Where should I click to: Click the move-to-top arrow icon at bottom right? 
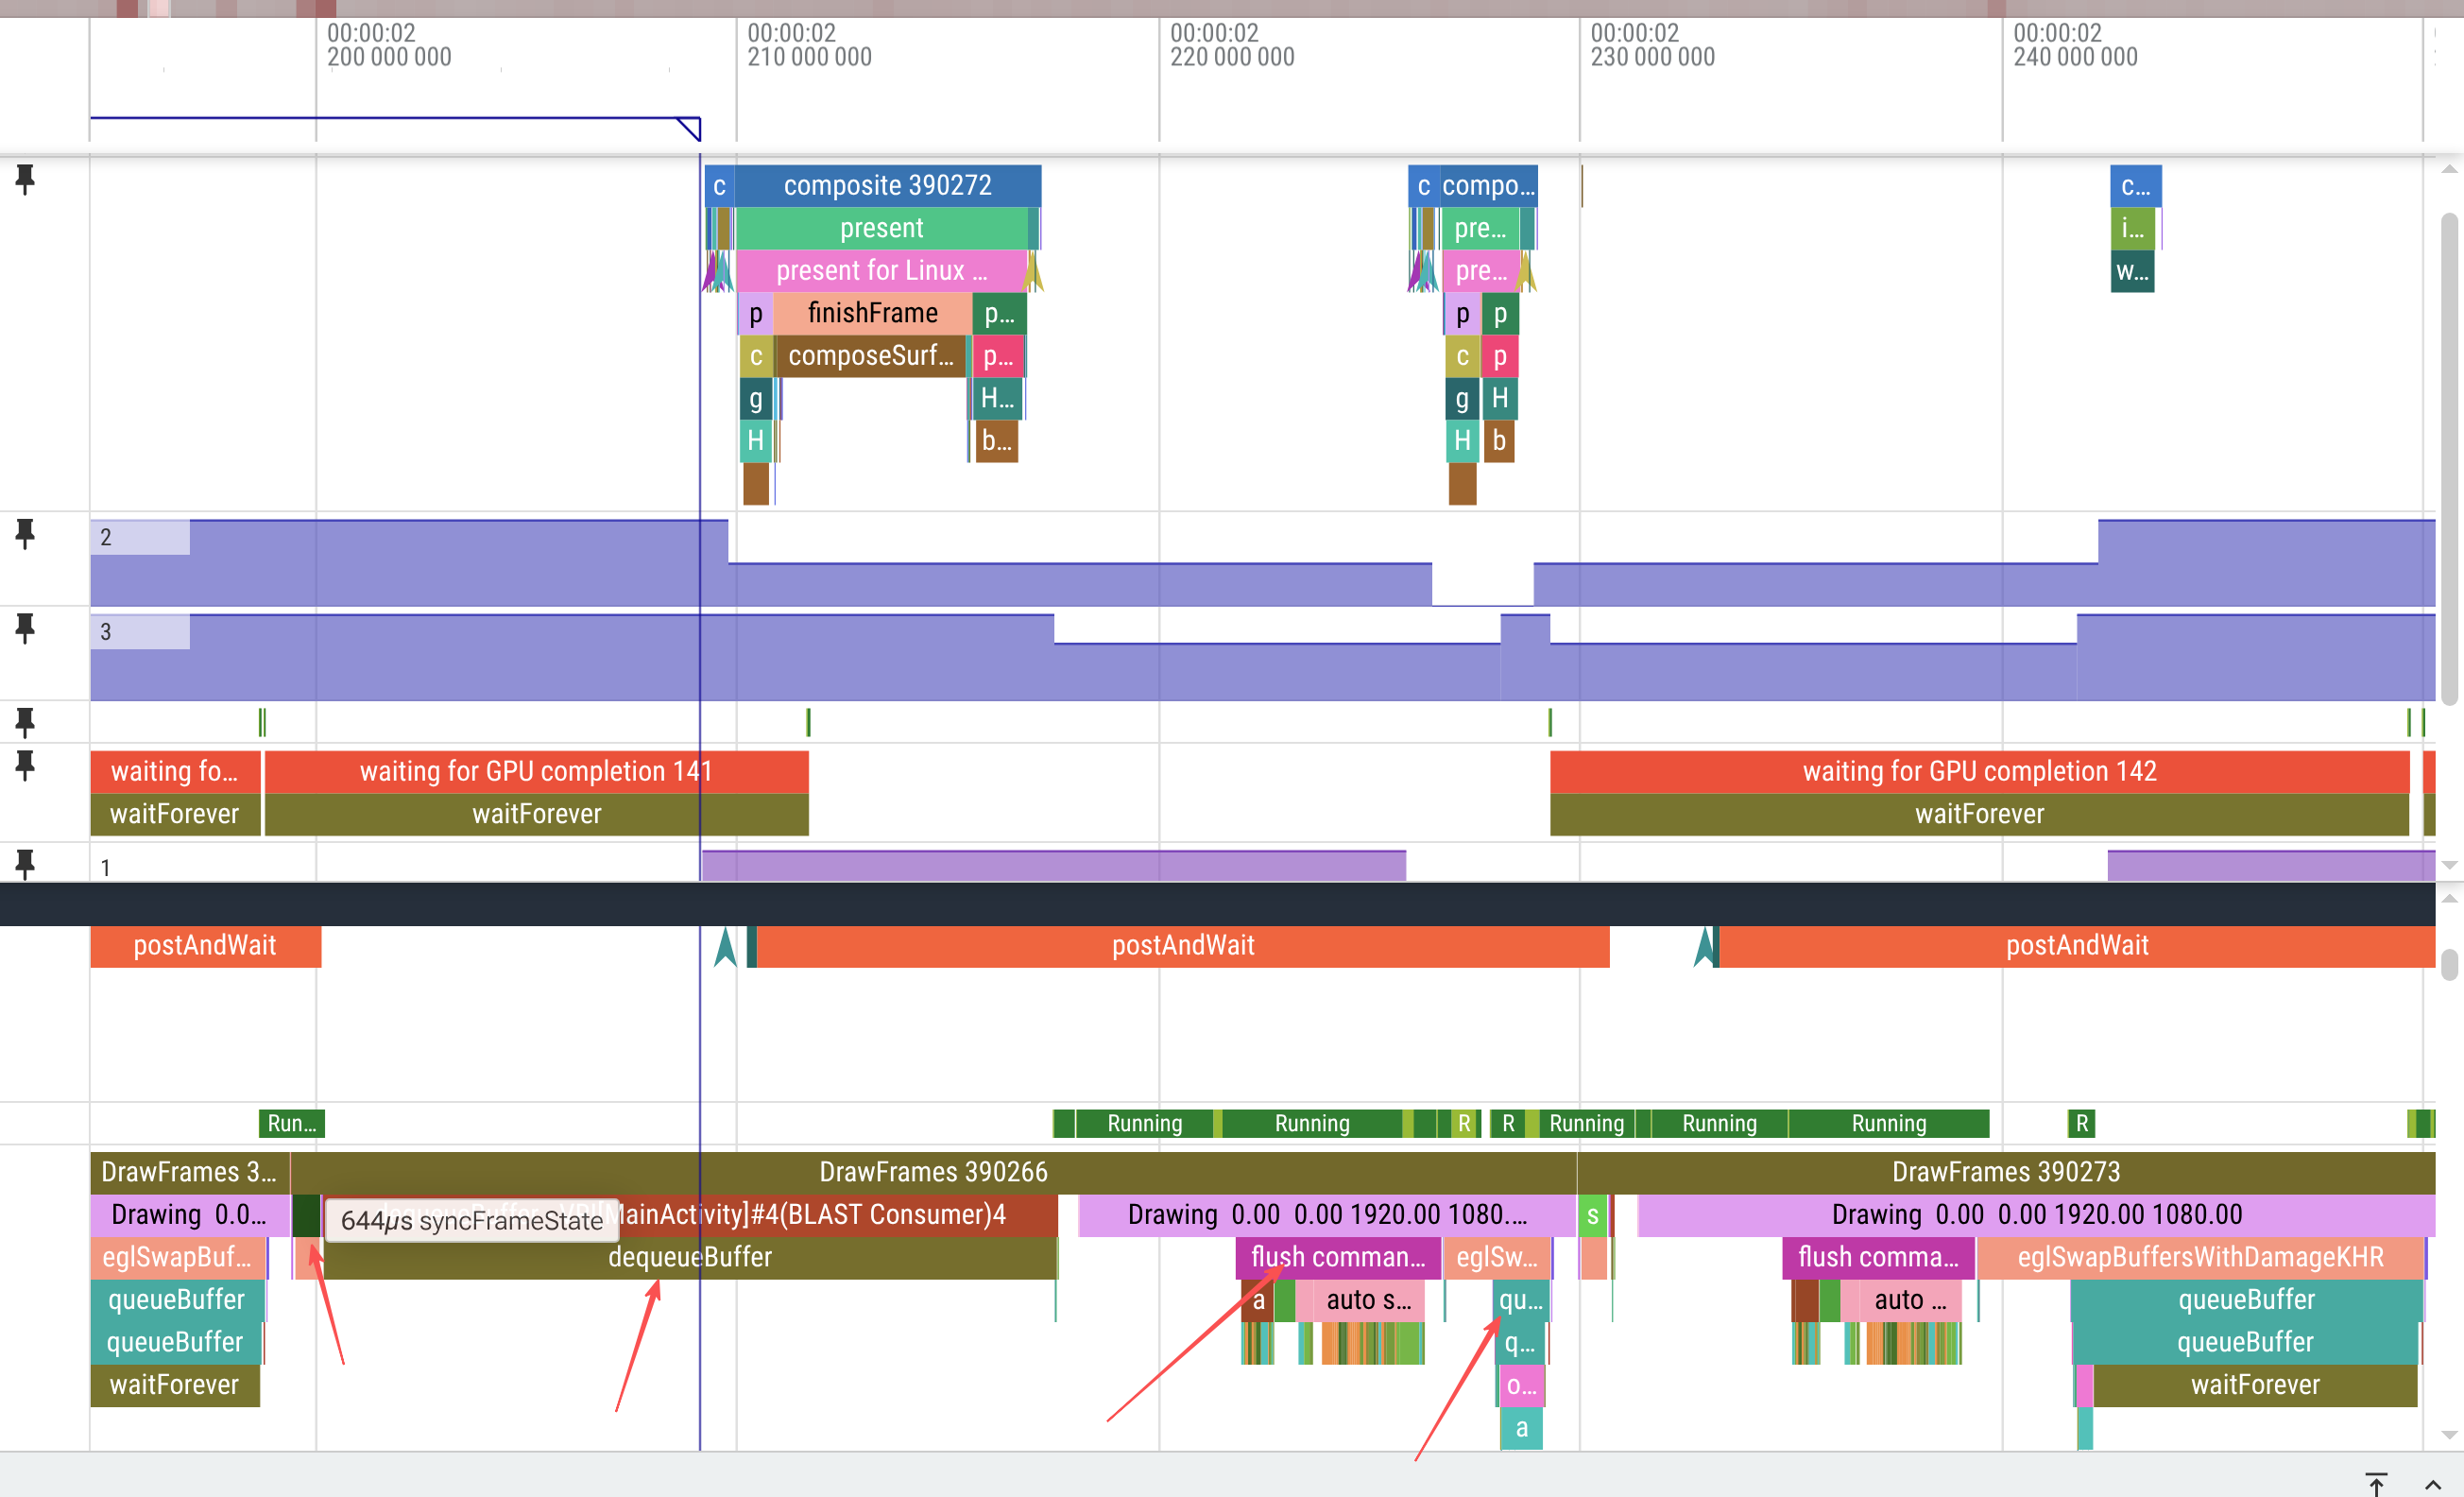coord(2376,1484)
